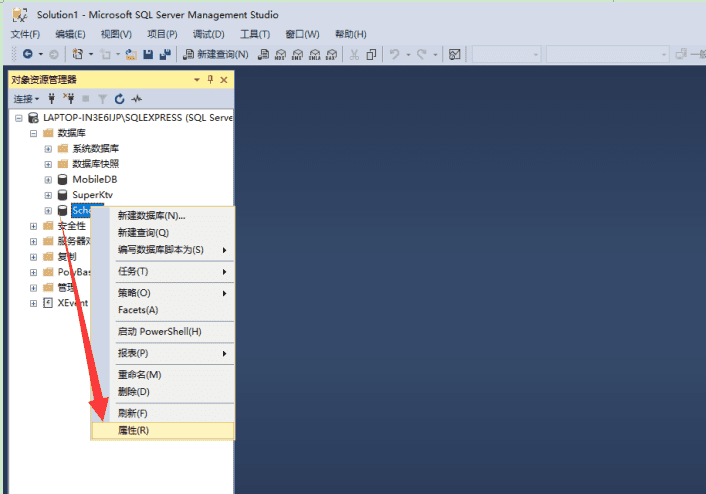Image resolution: width=706 pixels, height=494 pixels.
Task: Click the disconnect plug icon
Action: tap(68, 99)
